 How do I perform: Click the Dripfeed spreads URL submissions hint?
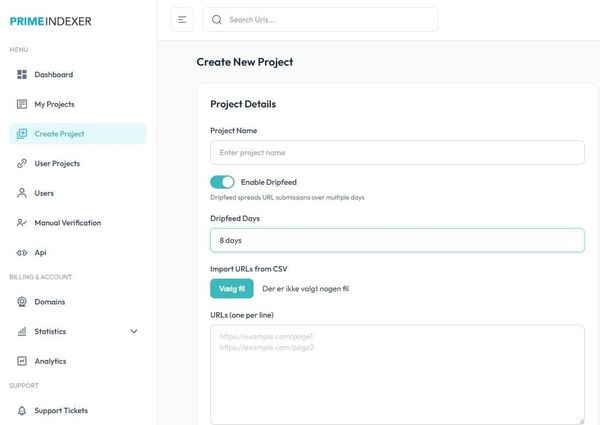[x=287, y=197]
